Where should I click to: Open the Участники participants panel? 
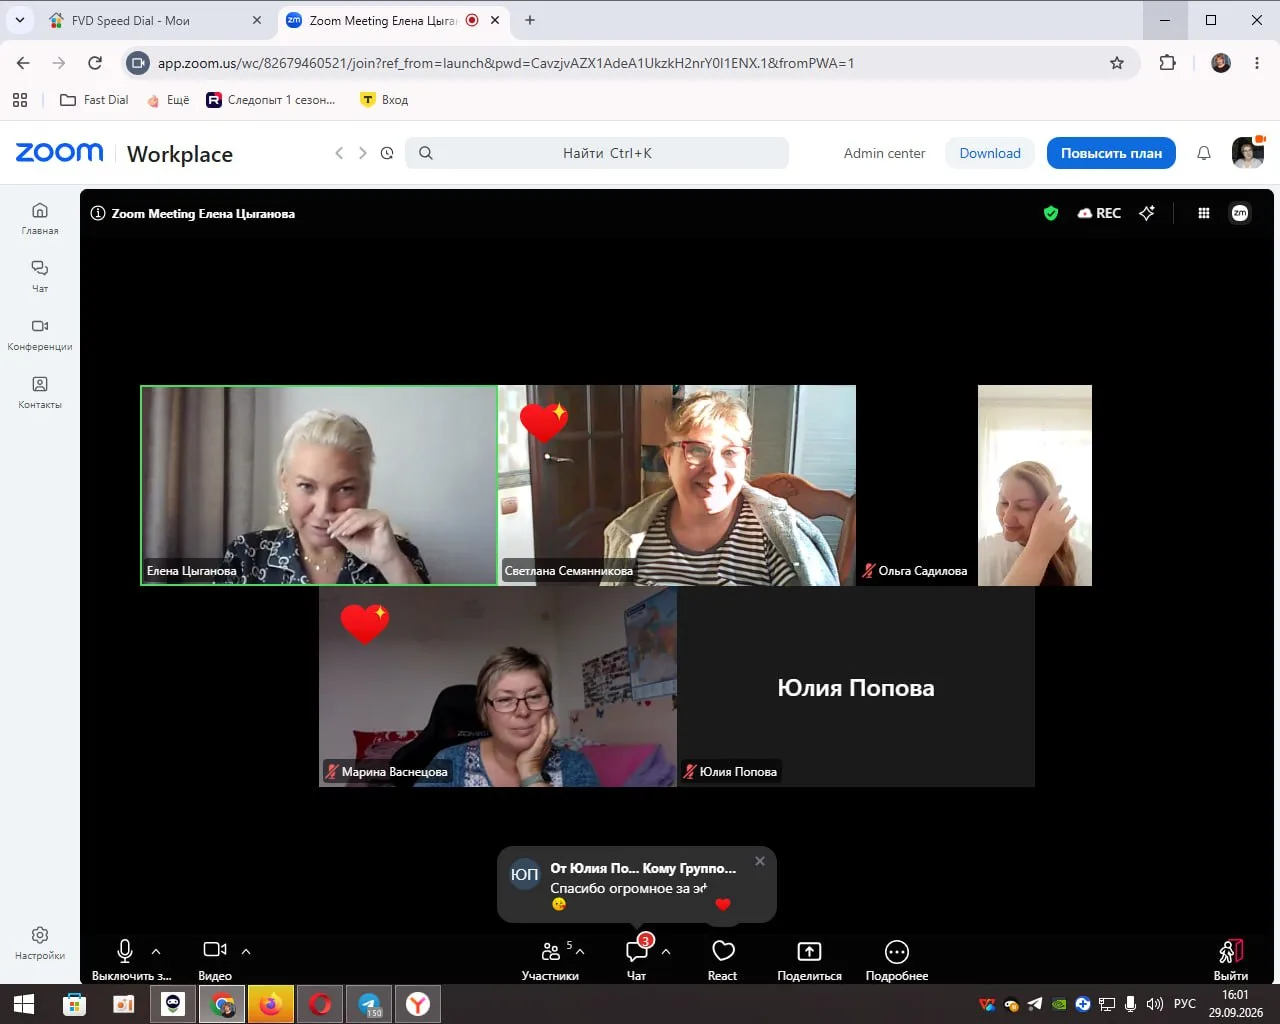[550, 959]
